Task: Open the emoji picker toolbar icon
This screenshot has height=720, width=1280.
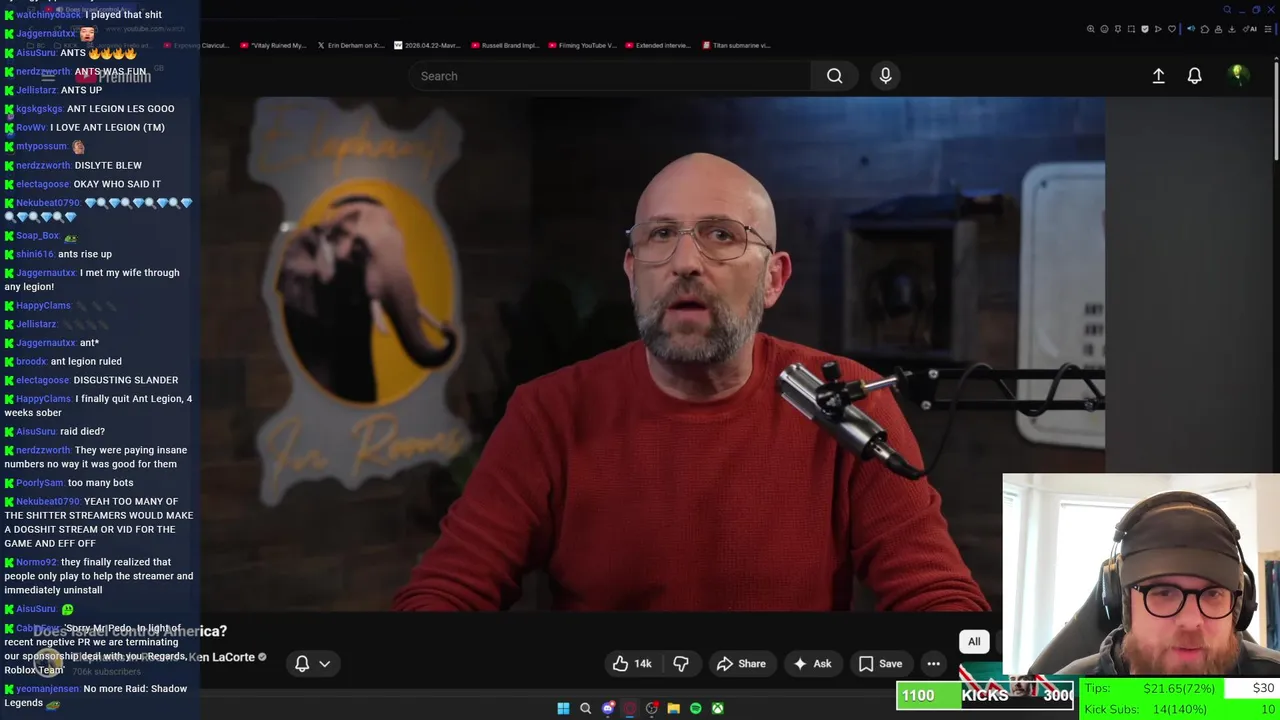Action: (x=1104, y=29)
